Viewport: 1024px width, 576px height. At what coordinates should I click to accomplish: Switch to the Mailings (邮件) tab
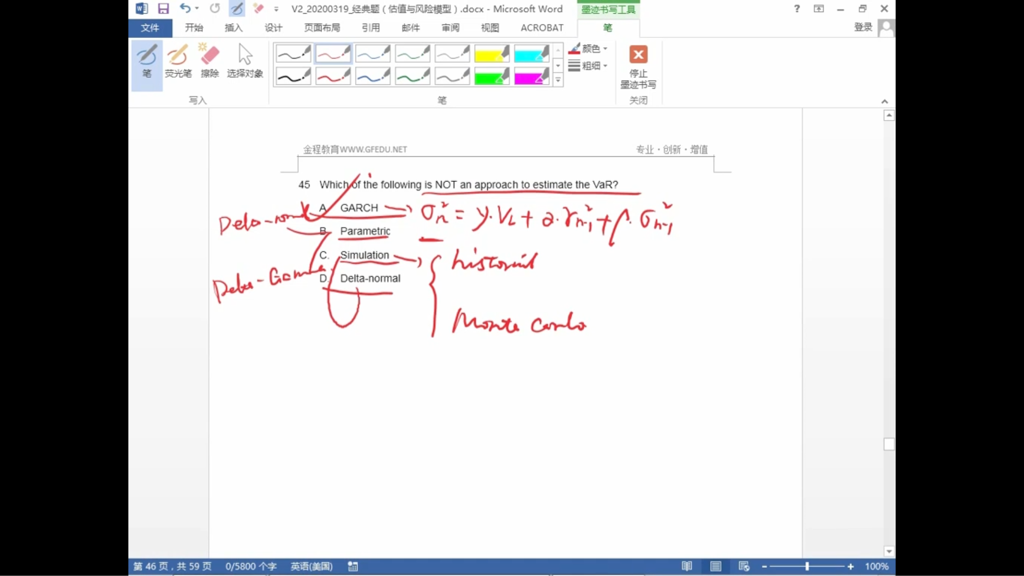(x=410, y=27)
